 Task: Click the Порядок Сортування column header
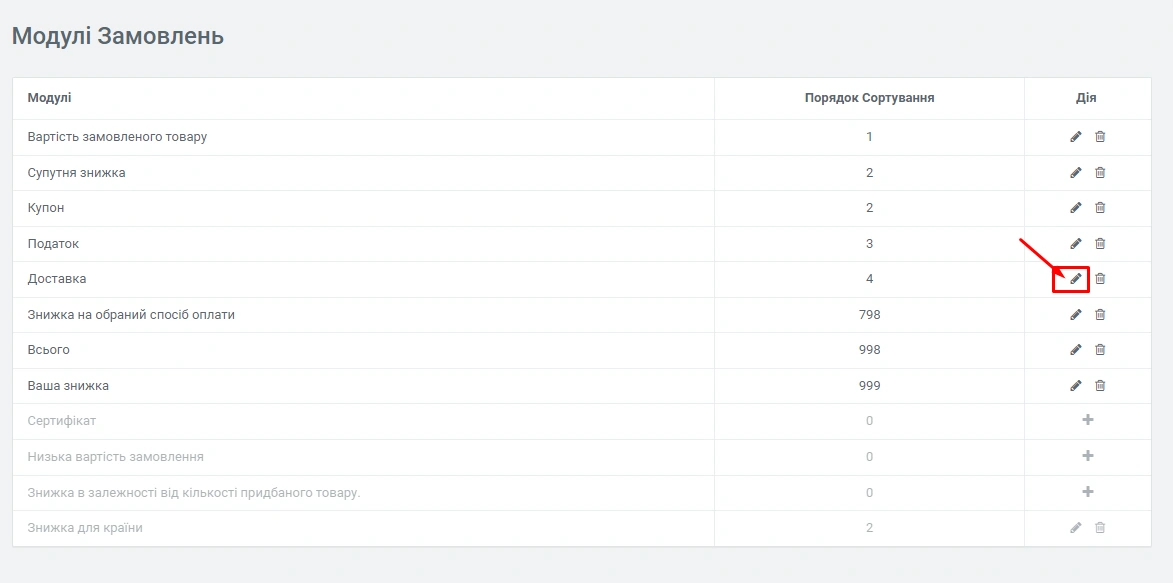click(869, 98)
